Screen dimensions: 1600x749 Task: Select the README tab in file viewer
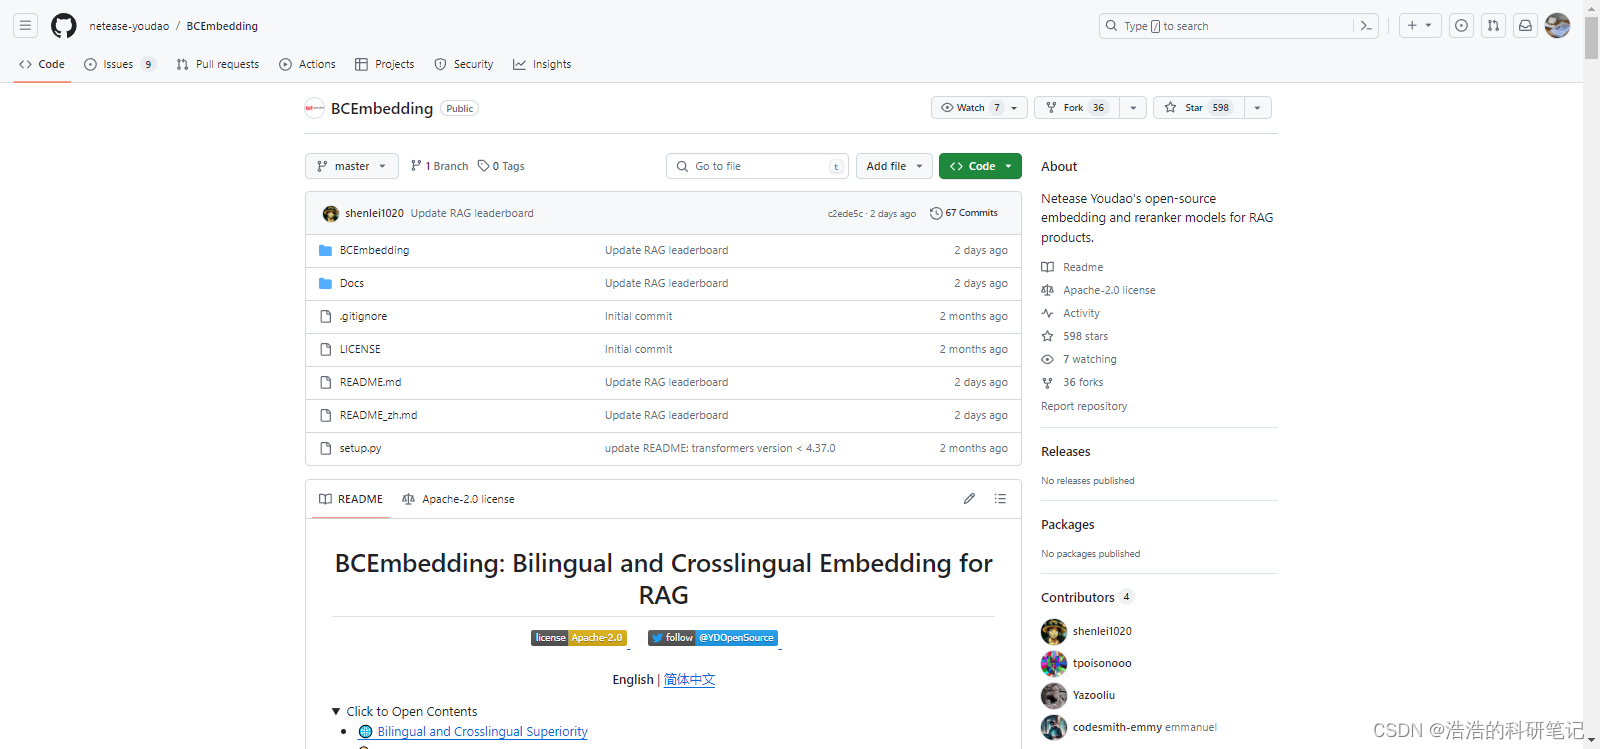click(x=351, y=499)
